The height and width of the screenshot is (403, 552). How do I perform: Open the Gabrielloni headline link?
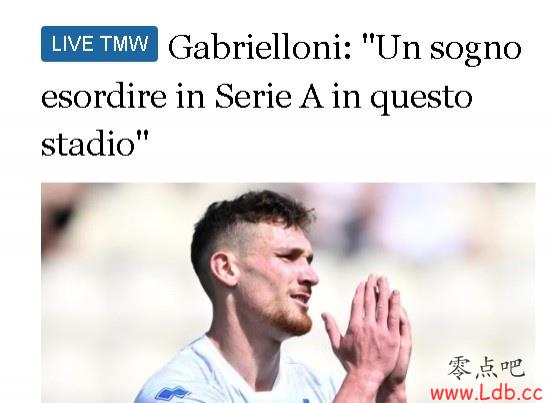281,95
